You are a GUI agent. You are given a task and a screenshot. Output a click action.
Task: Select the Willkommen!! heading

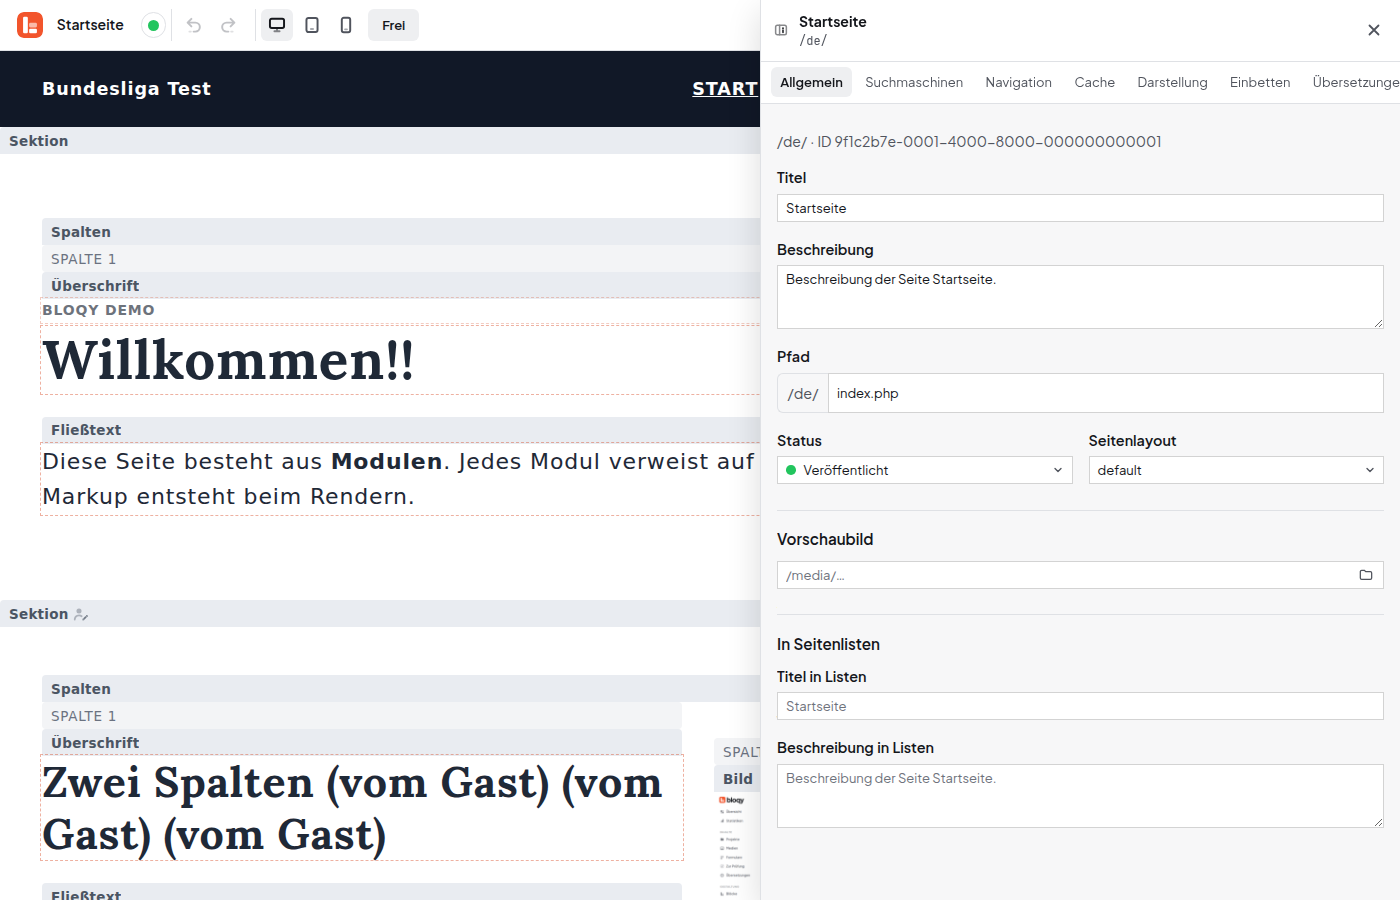tap(228, 360)
